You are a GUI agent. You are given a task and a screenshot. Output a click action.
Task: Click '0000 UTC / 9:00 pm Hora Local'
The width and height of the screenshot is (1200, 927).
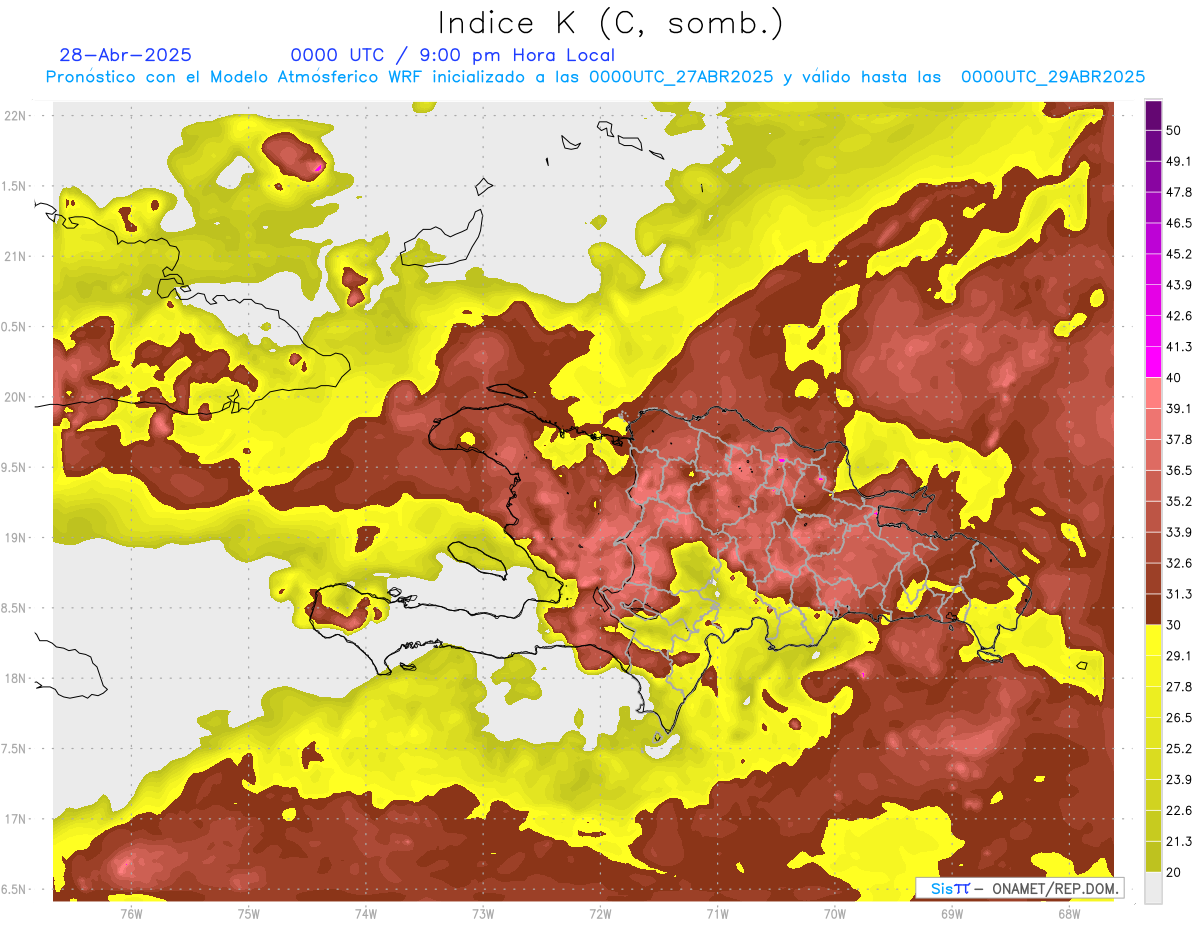pos(453,55)
